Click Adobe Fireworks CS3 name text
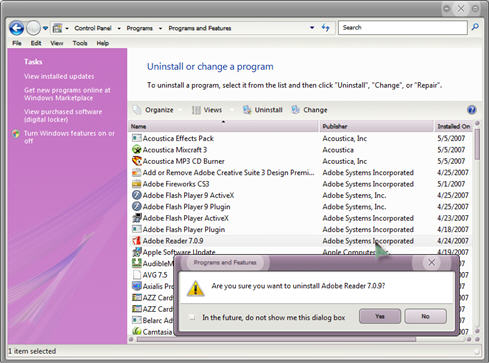Screen dimensions: 489x363 pos(176,184)
